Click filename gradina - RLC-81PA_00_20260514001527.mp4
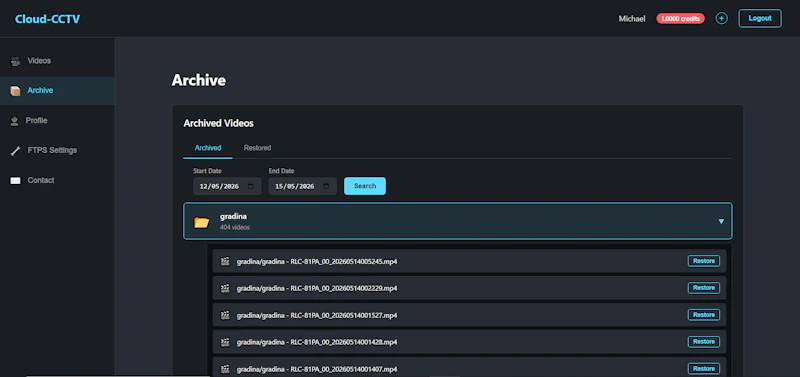Screen dimensions: 800x377 tap(317, 316)
